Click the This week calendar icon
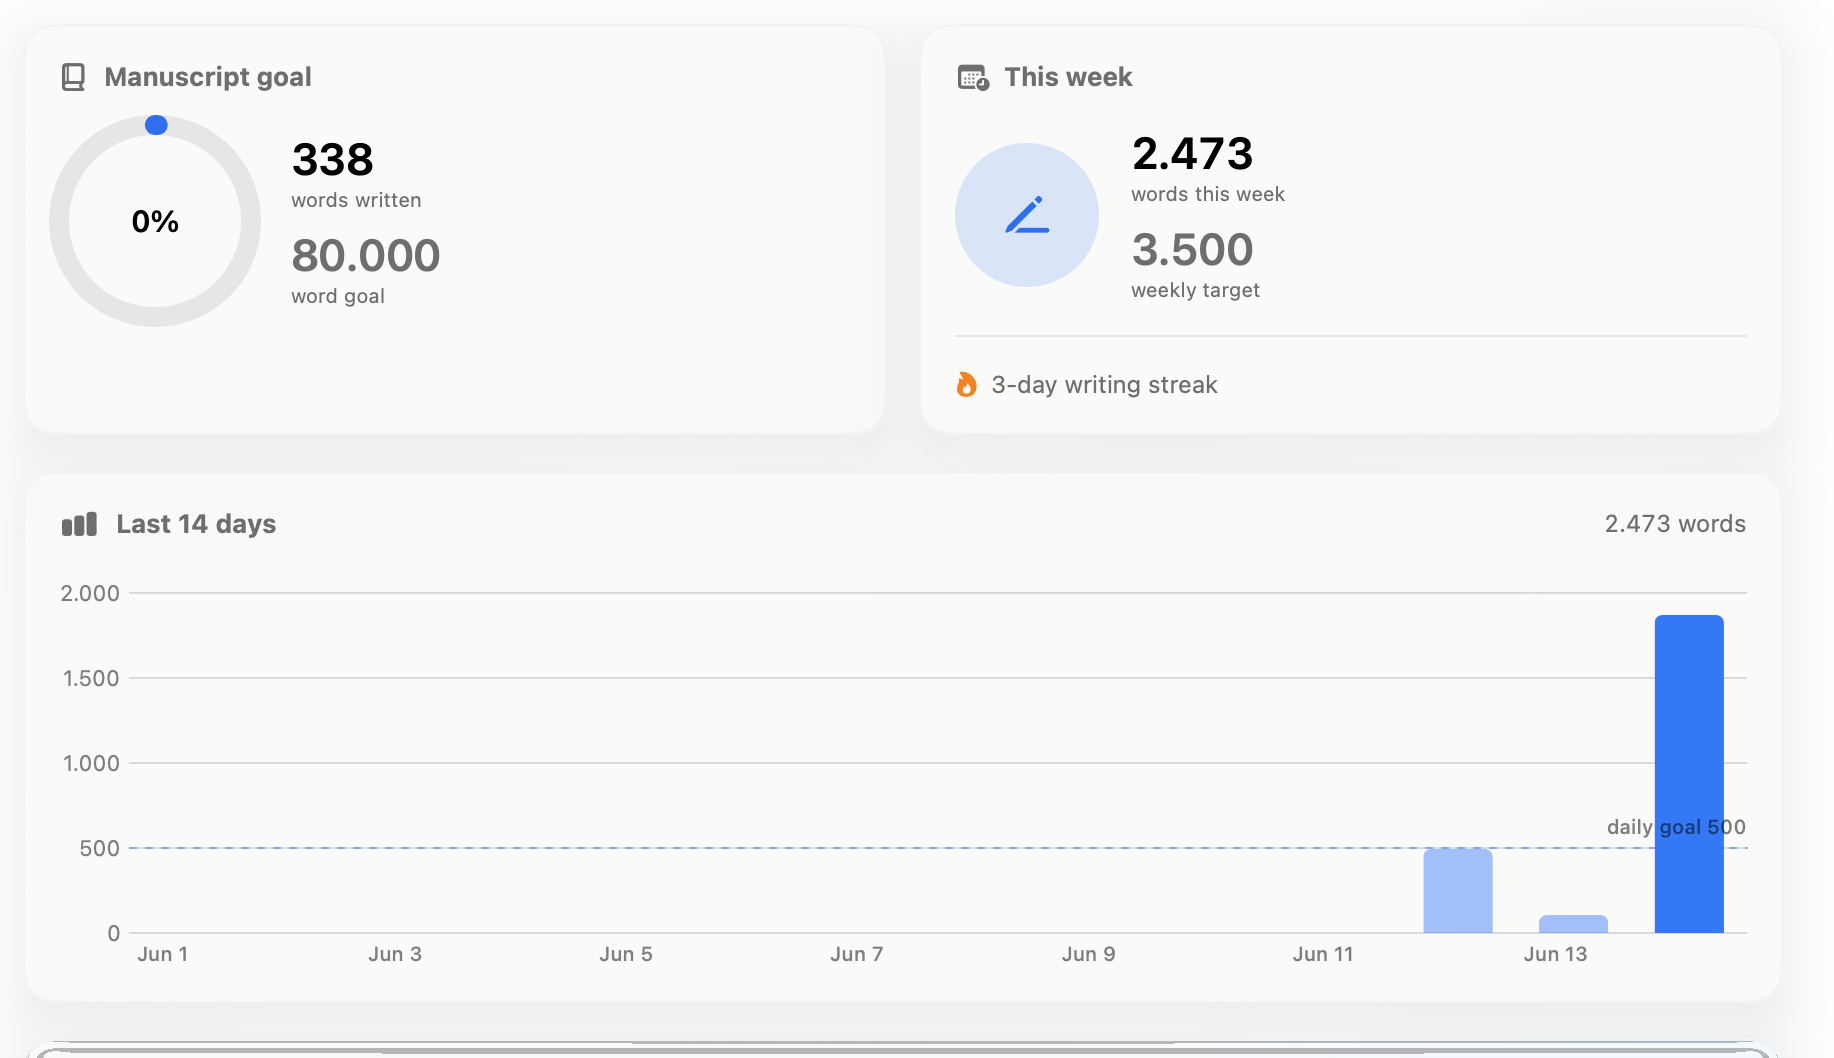Viewport: 1834px width, 1058px height. pos(973,77)
